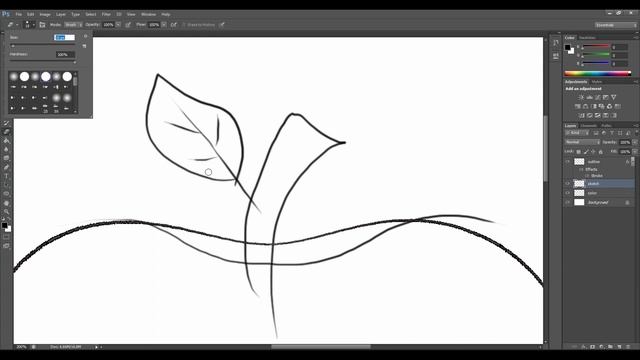Open tool preset picker
The width and height of the screenshot is (640, 360).
pyautogui.click(x=12, y=25)
